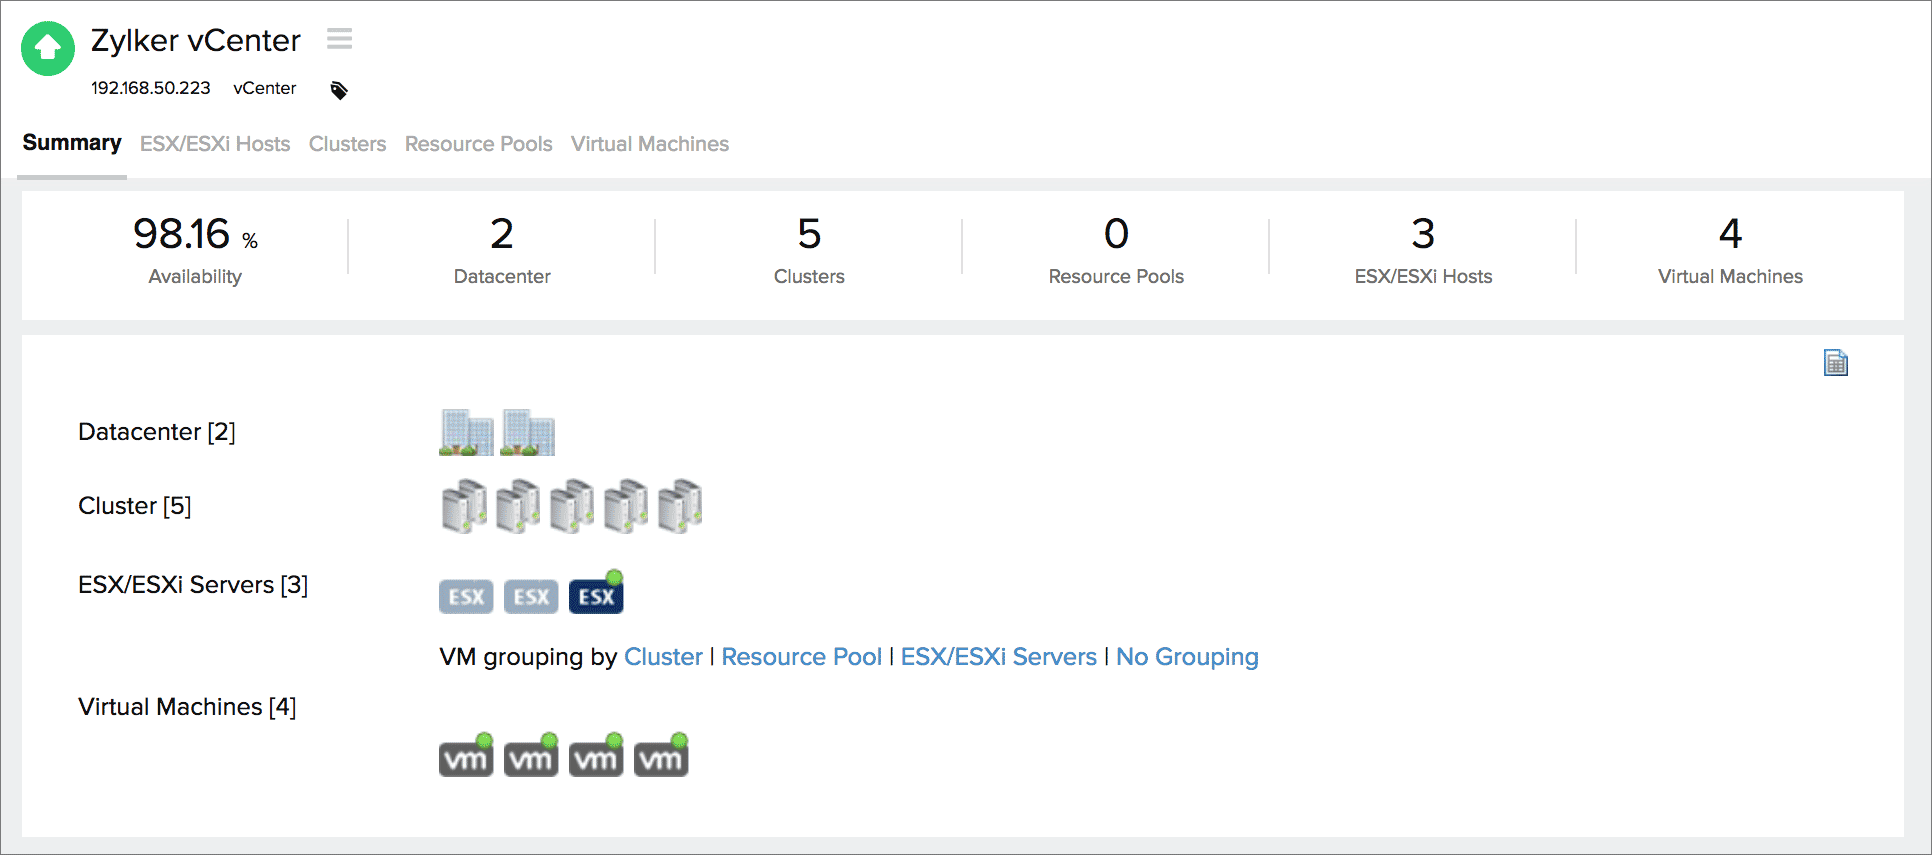Click the Resource Pools count of 0
The height and width of the screenshot is (855, 1932).
[x=1116, y=235]
